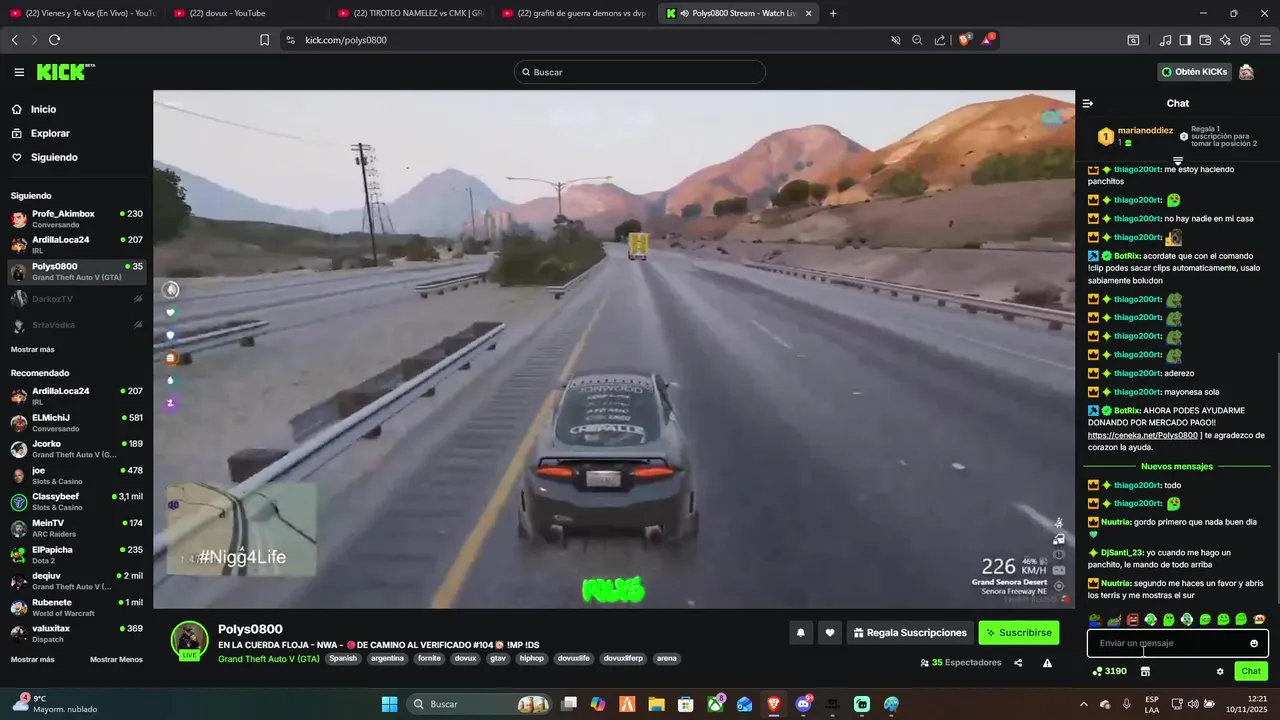This screenshot has width=1280, height=720.
Task: Open Classybeef recommended channel
Action: [x=77, y=501]
